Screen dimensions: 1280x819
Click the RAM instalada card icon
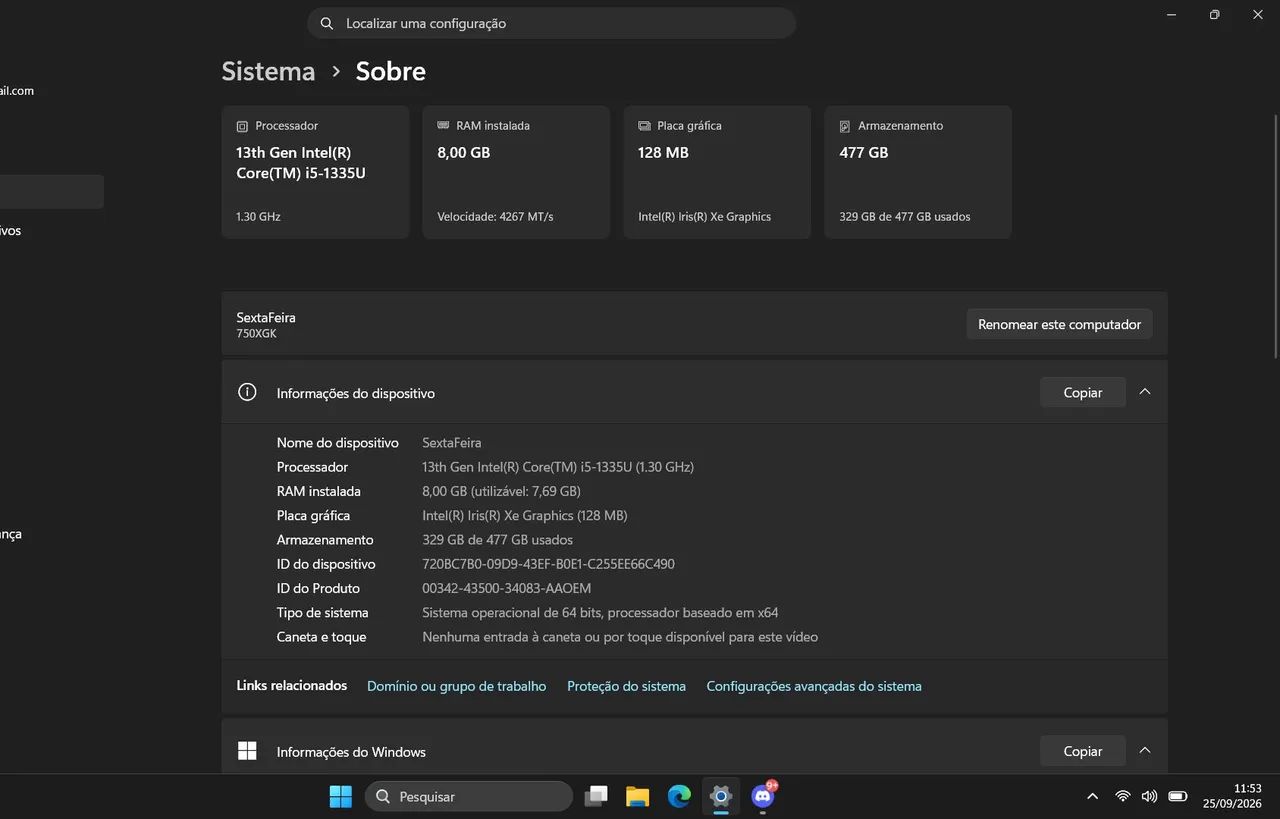point(443,126)
